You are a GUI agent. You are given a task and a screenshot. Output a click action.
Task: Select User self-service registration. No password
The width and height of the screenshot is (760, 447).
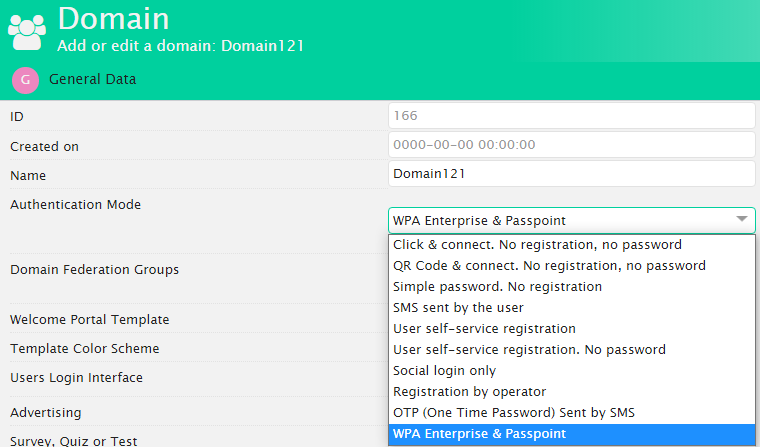529,350
